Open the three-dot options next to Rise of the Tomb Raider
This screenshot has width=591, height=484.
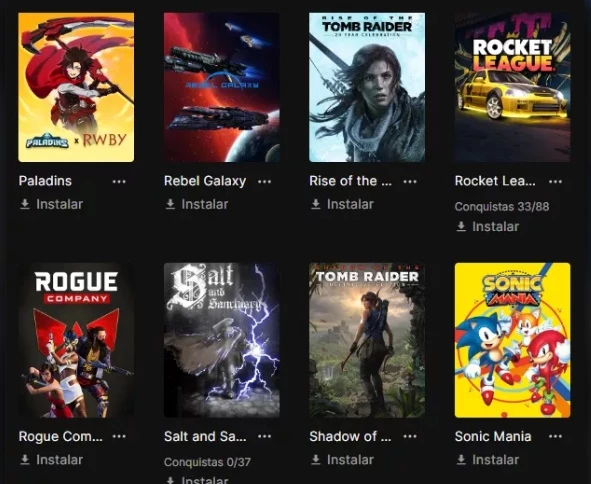[x=410, y=182]
